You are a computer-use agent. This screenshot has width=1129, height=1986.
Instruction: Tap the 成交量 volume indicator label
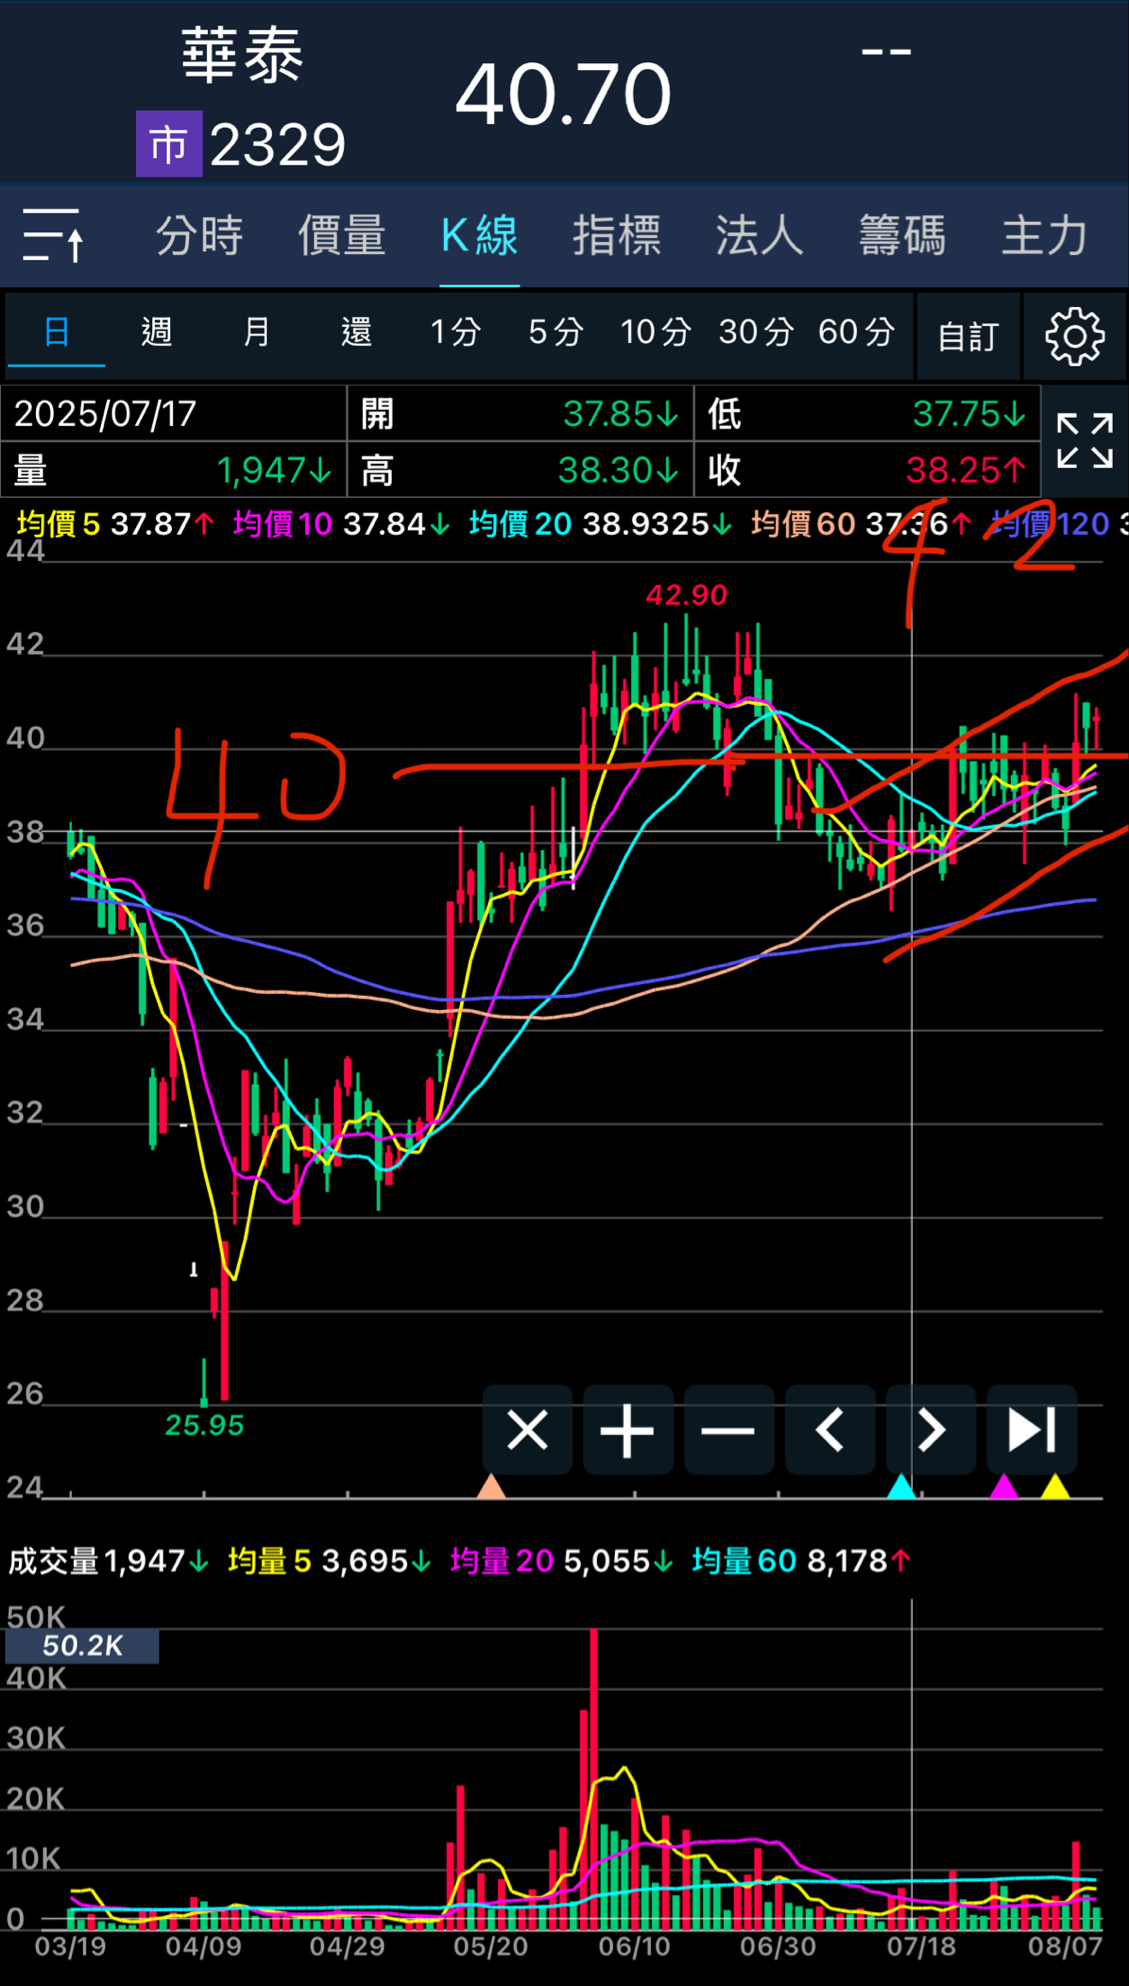click(53, 1561)
